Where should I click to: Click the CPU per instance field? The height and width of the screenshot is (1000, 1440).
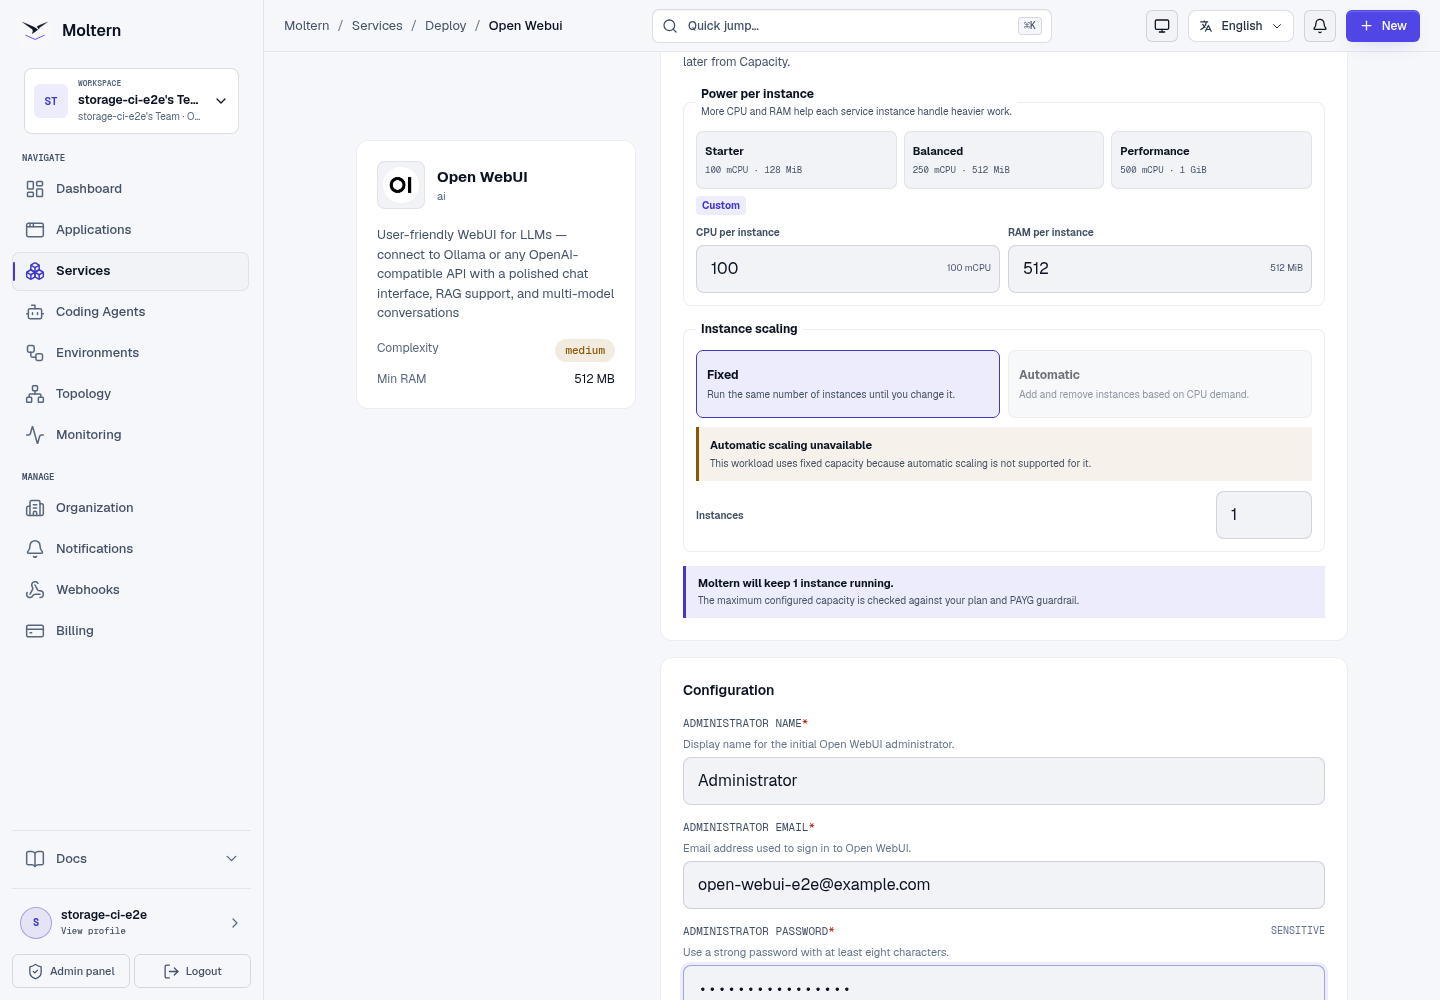coord(848,269)
